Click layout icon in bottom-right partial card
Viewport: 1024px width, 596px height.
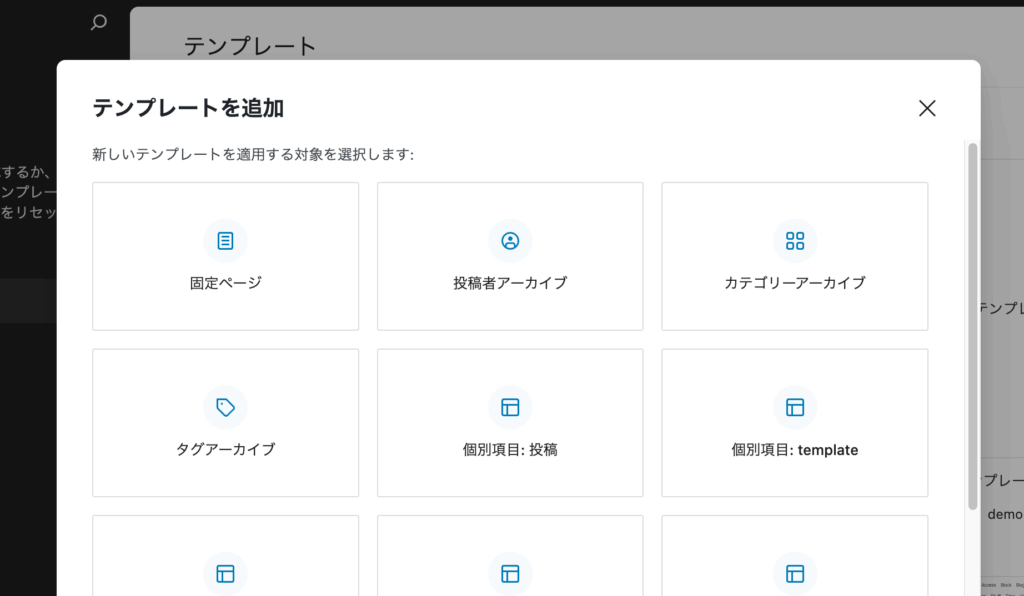click(x=795, y=573)
